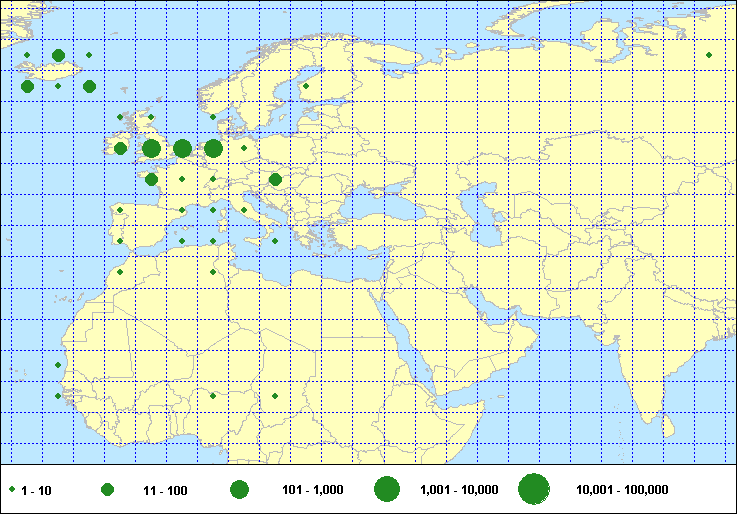Click the medium circle over Ireland
The width and height of the screenshot is (737, 514).
click(120, 149)
